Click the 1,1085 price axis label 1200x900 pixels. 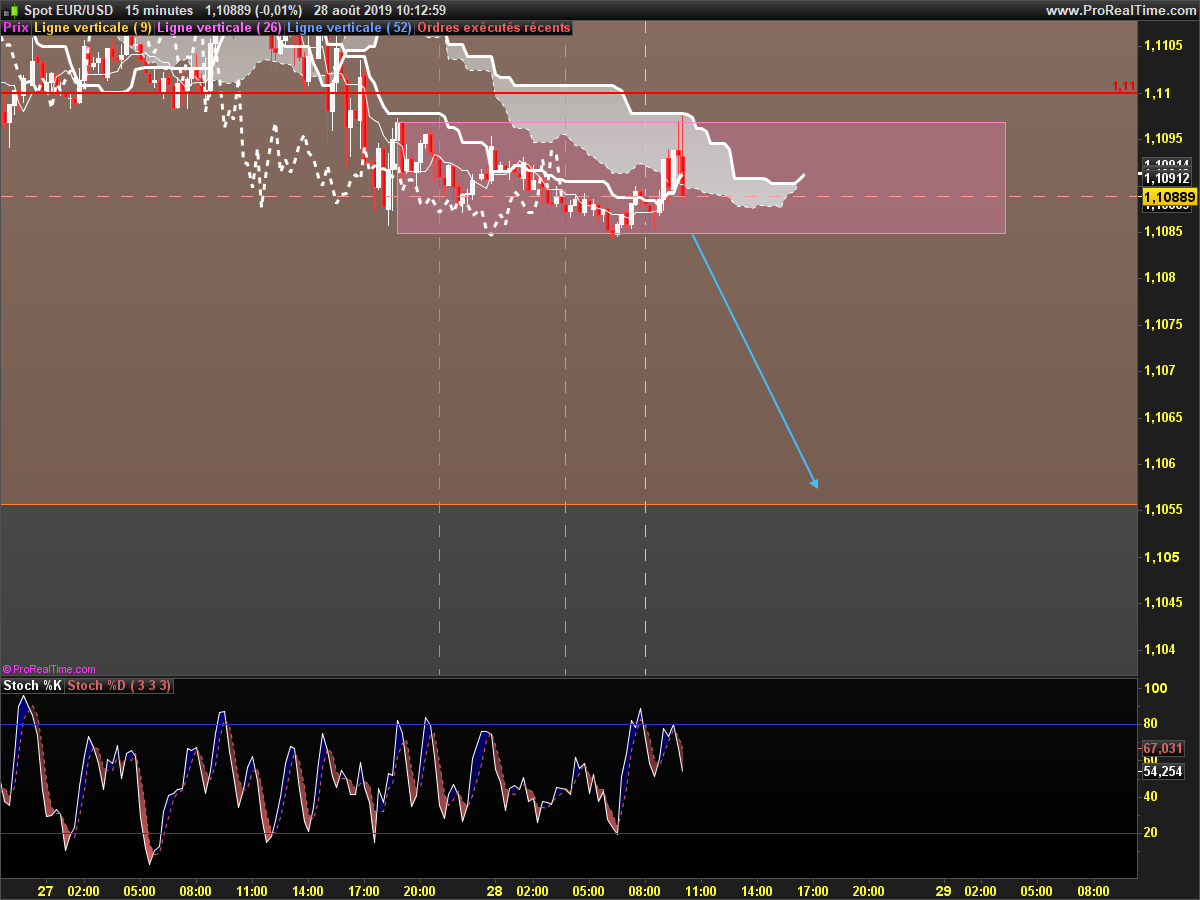click(1164, 231)
